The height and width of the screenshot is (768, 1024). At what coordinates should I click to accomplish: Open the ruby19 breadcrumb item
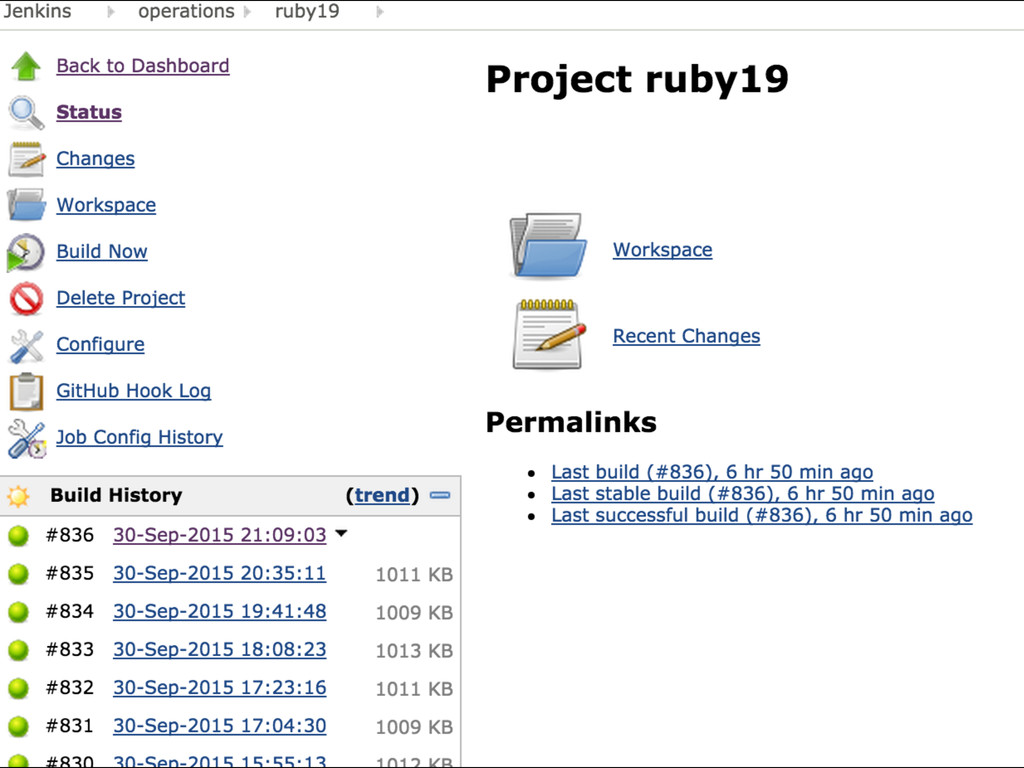click(307, 12)
